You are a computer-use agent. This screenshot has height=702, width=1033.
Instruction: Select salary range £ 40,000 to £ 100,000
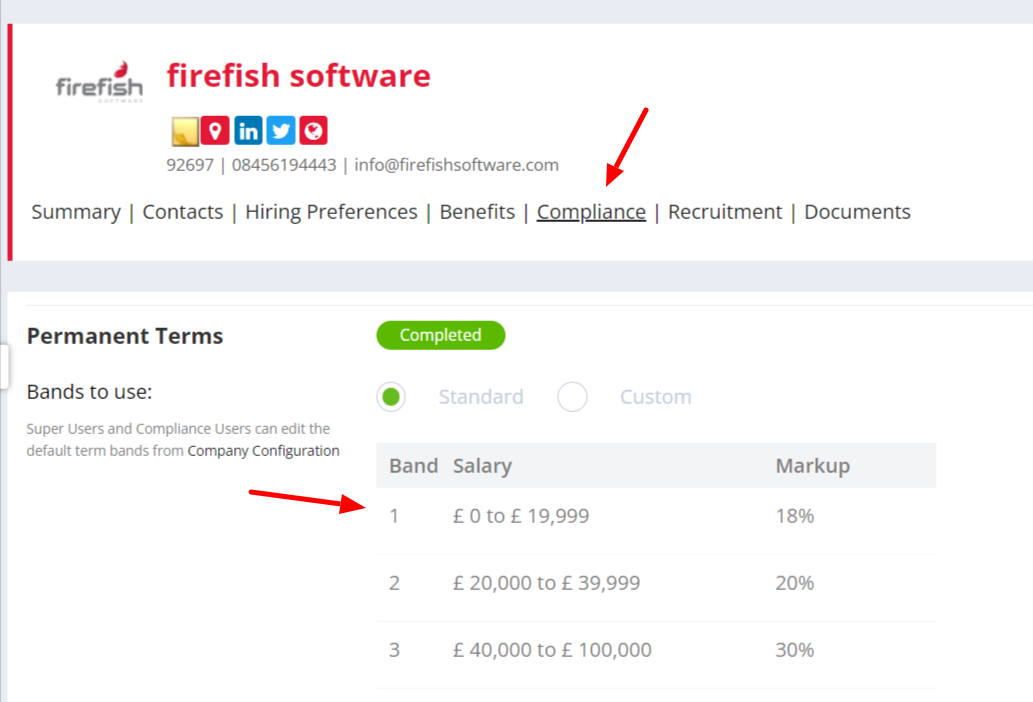(552, 650)
